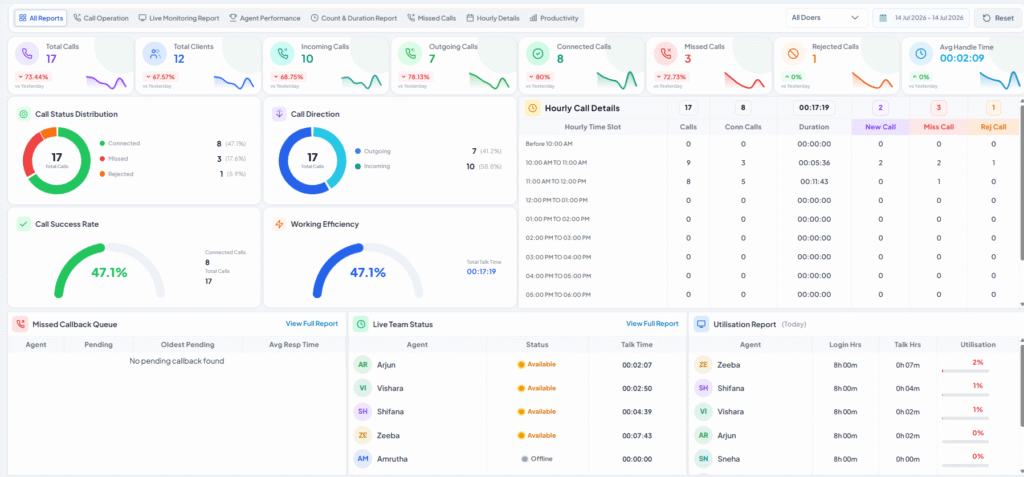
Task: Click Arjun's AR avatar in Live Team Status
Action: pyautogui.click(x=362, y=365)
